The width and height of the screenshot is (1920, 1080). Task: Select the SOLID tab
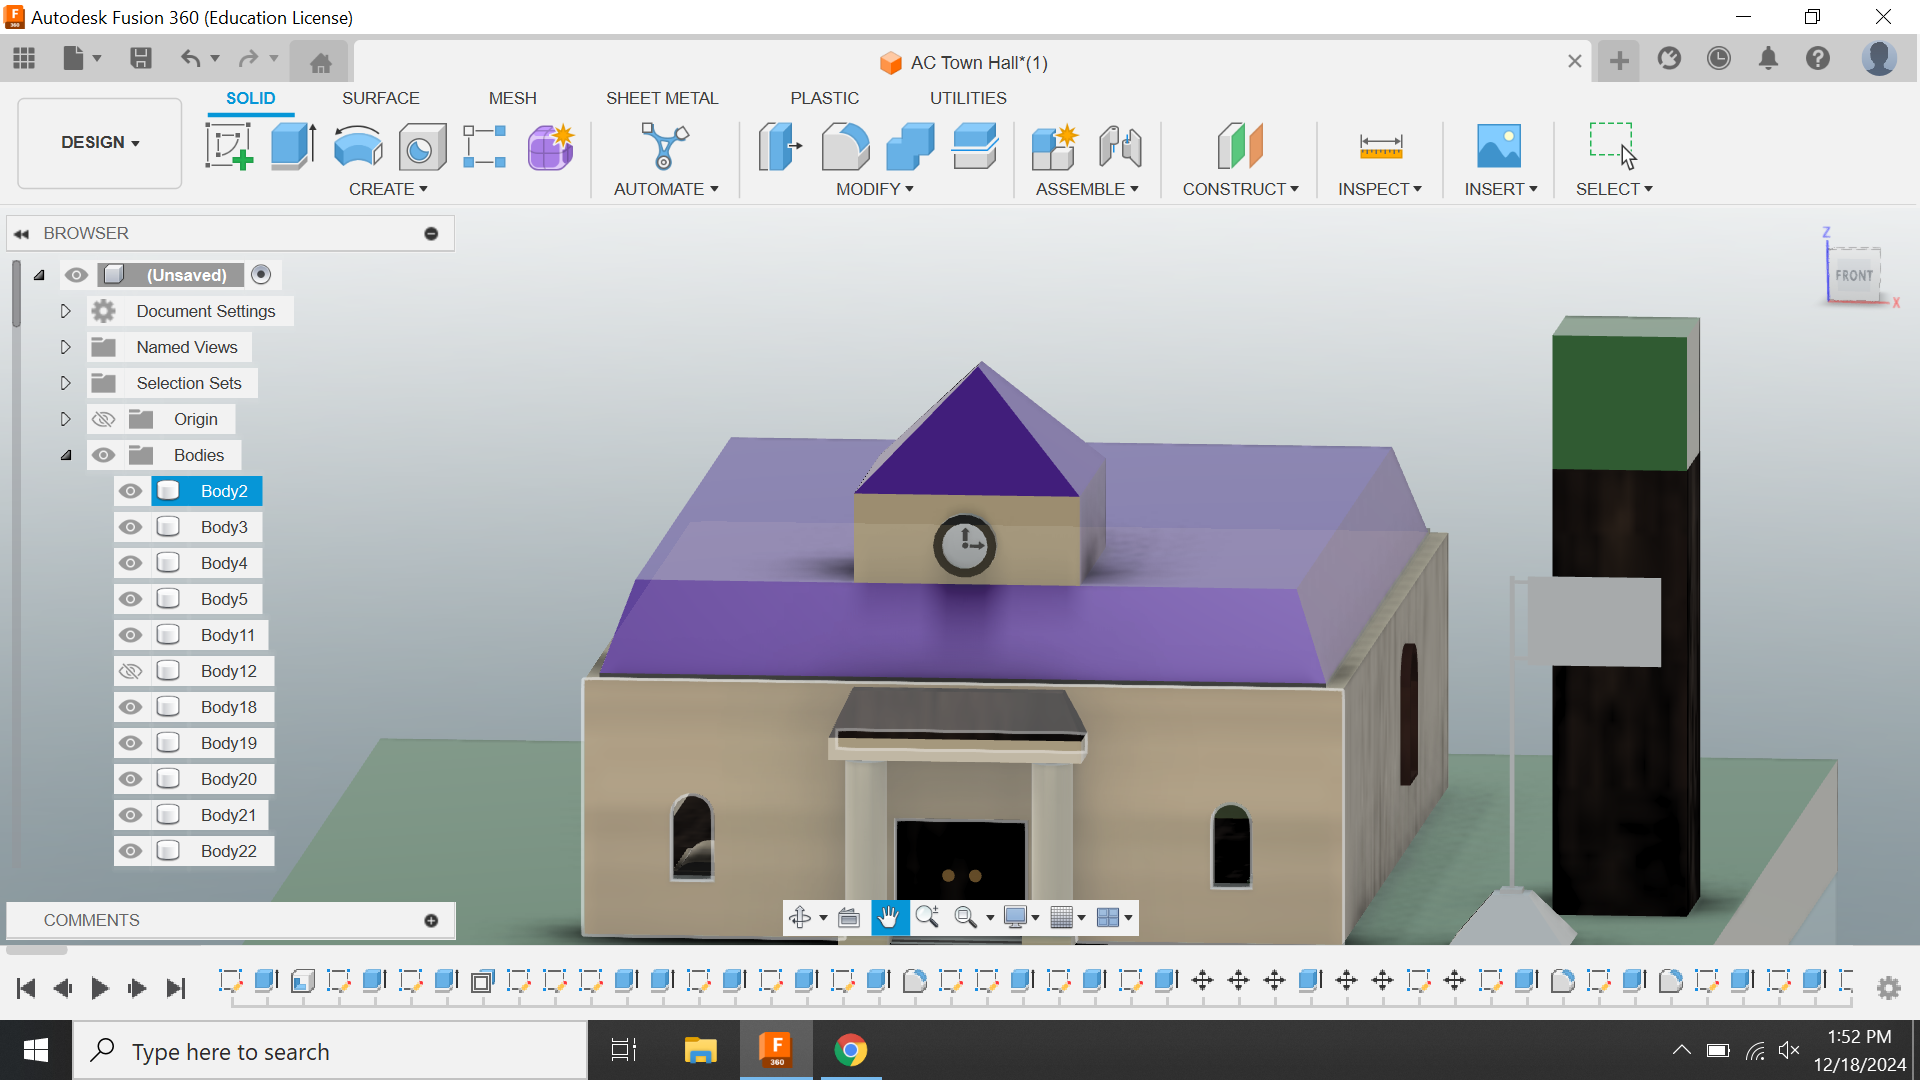point(250,98)
